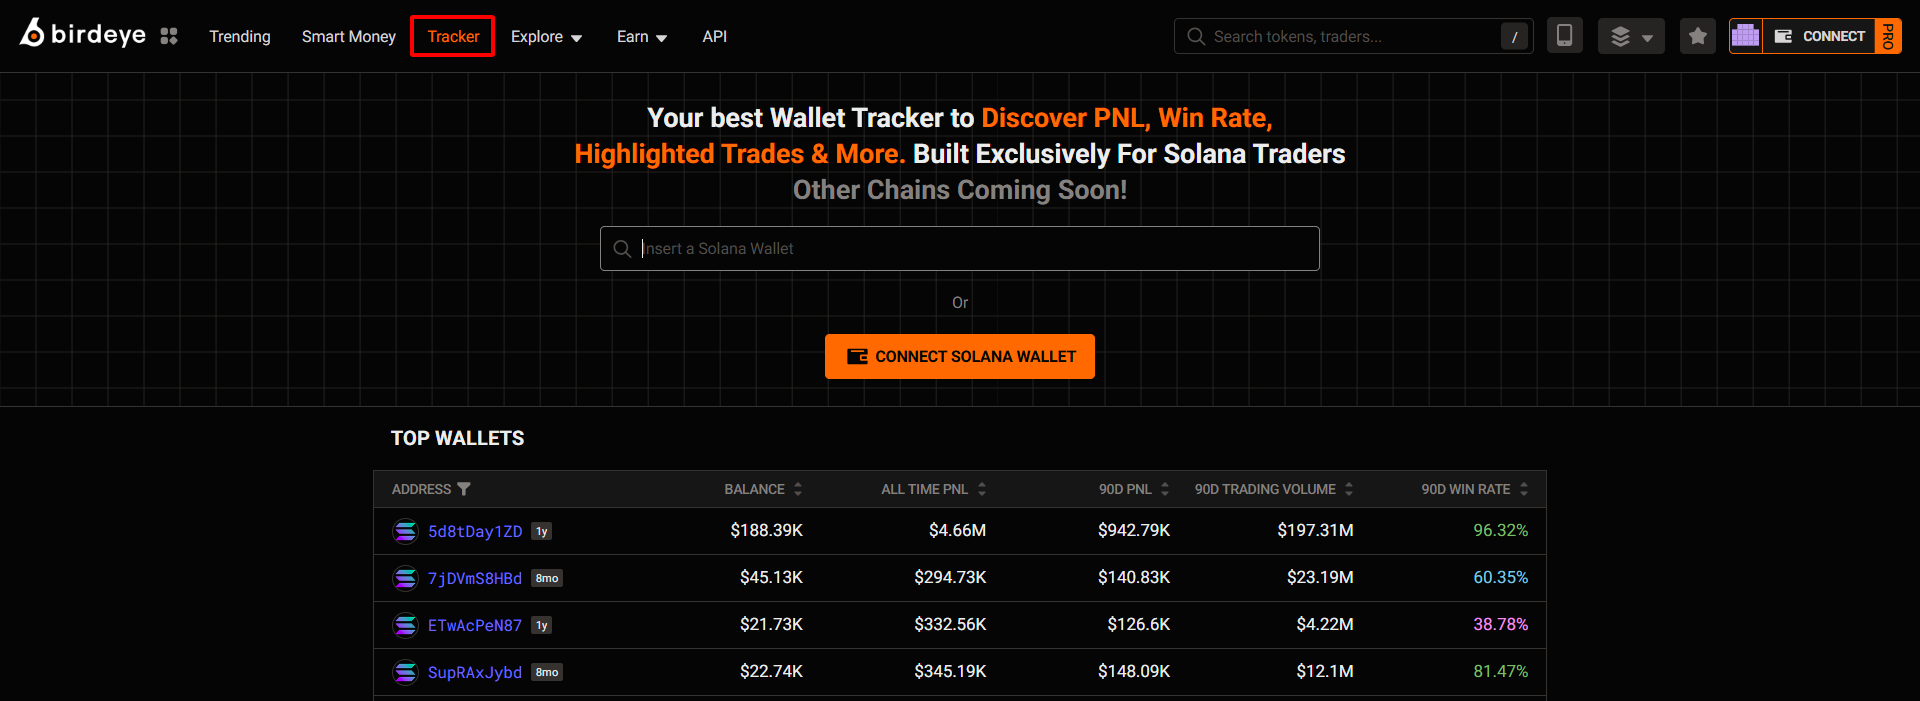Image resolution: width=1920 pixels, height=701 pixels.
Task: Open wallet 5d8tDay1ZD
Action: point(475,531)
